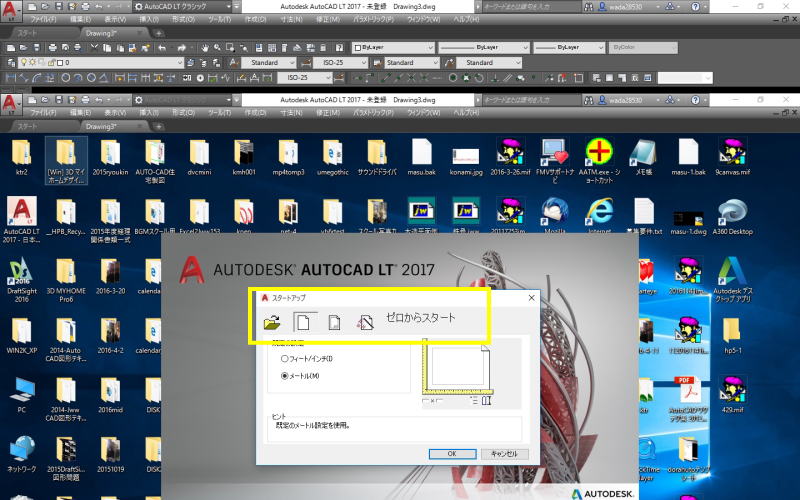Open workspace dropdown AutoCAD LT クラシック
Image resolution: width=800 pixels, height=500 pixels.
[x=182, y=7]
